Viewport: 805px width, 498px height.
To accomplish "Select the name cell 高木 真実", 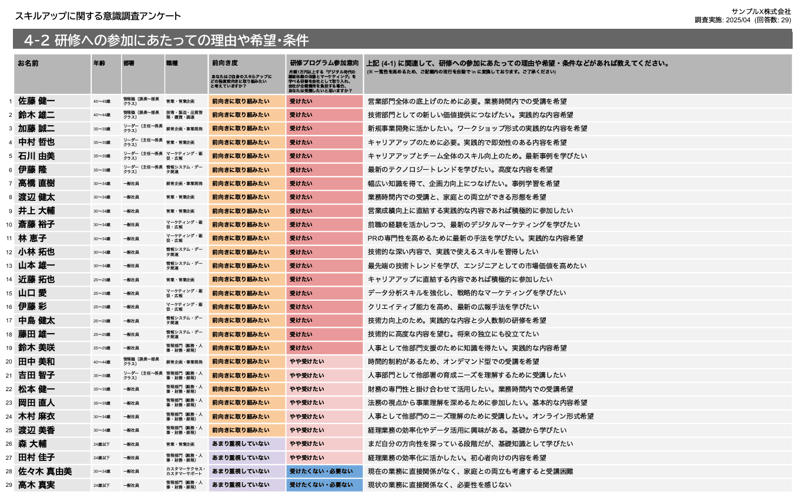I will pos(36,485).
